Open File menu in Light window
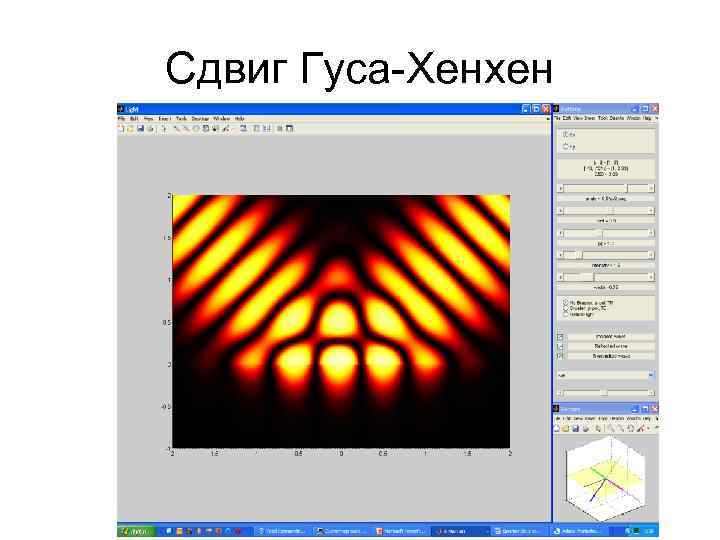Image resolution: width=720 pixels, height=540 pixels. point(121,118)
